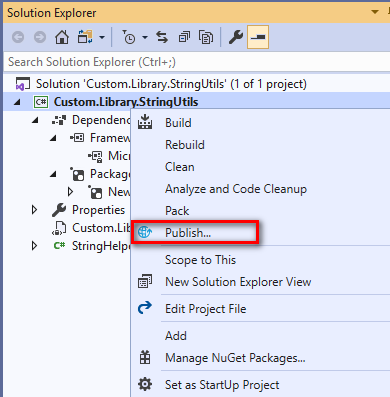The height and width of the screenshot is (397, 390).
Task: Collapse the Frameworks node
Action: click(53, 138)
